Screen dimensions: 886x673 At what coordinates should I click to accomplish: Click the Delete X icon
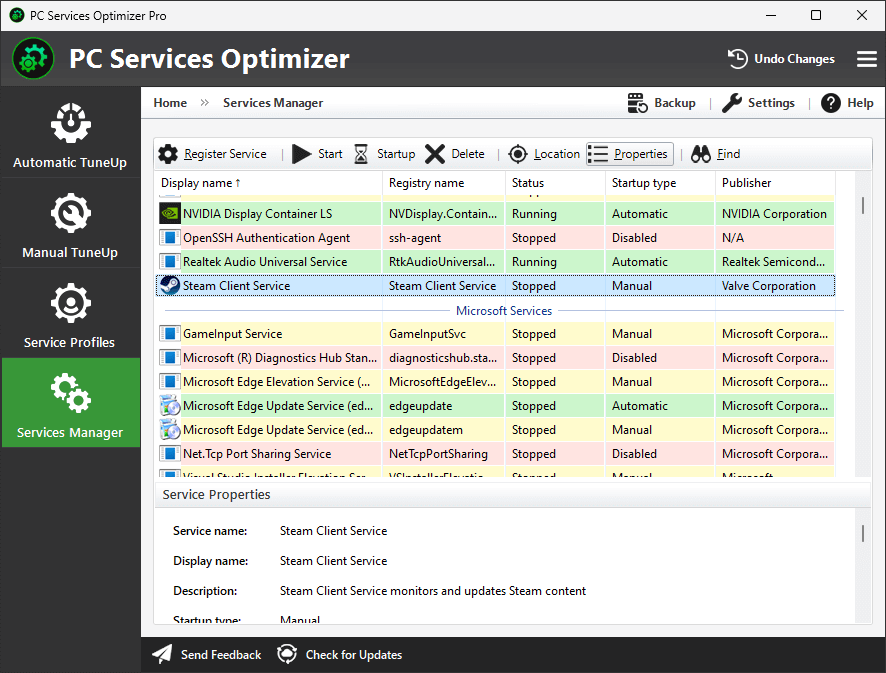pos(435,154)
